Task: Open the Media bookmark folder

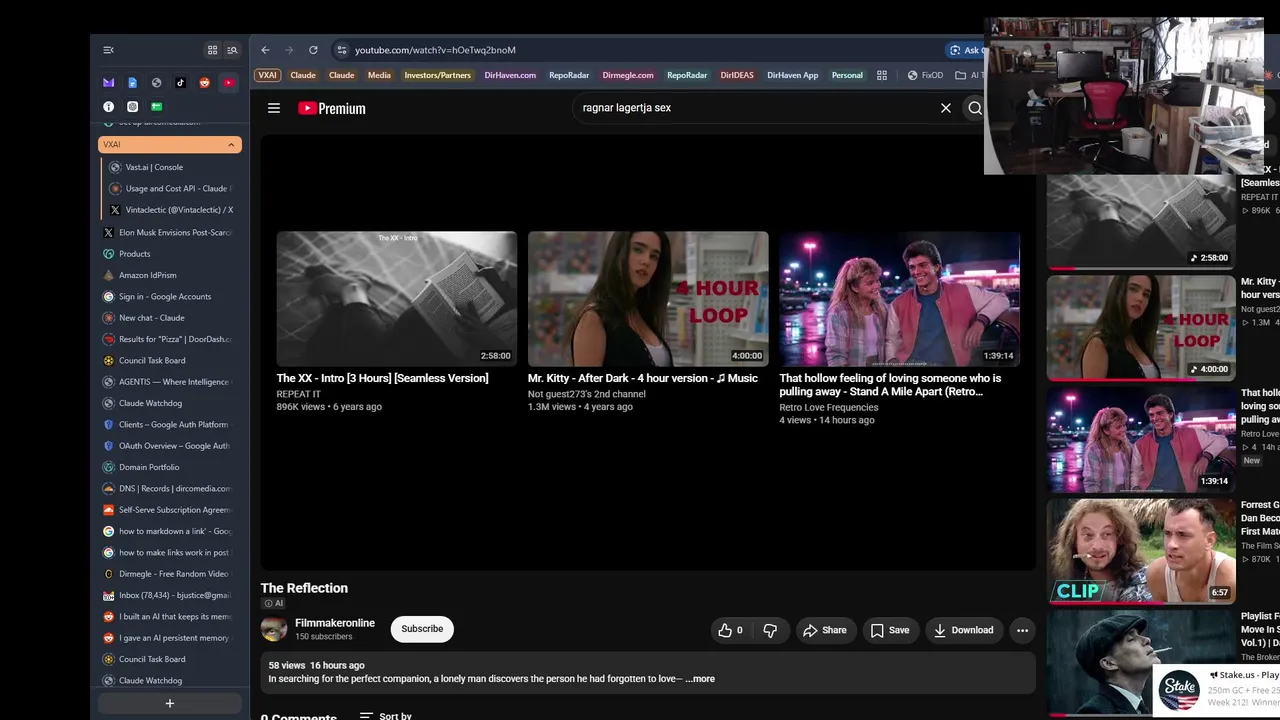Action: [x=379, y=75]
